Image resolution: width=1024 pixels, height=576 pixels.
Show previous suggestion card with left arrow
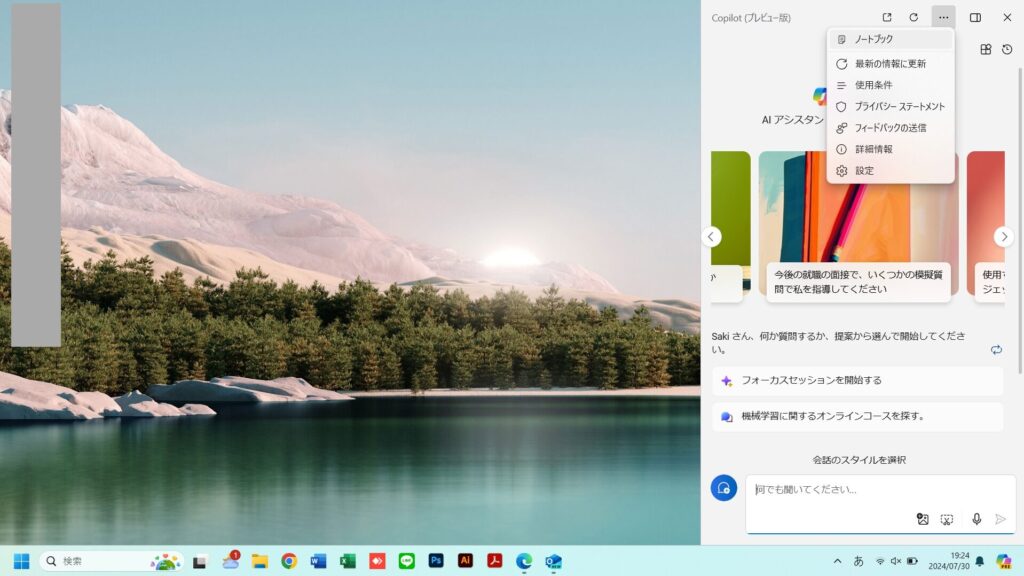tap(712, 237)
